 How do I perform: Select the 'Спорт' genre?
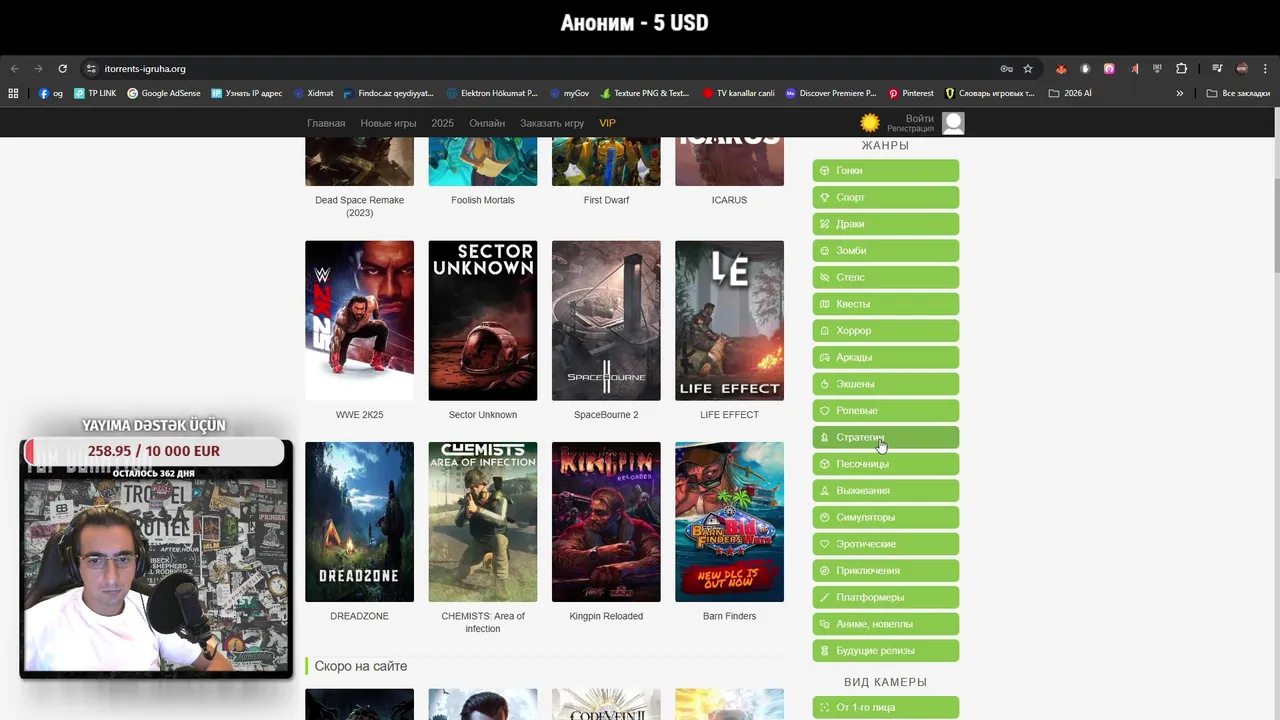(x=885, y=198)
